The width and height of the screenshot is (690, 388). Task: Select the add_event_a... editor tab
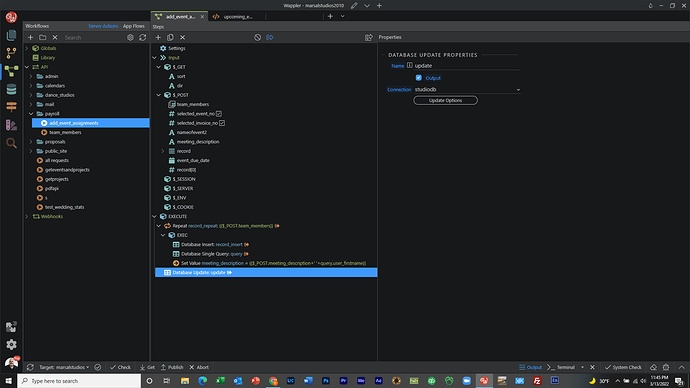tap(180, 17)
